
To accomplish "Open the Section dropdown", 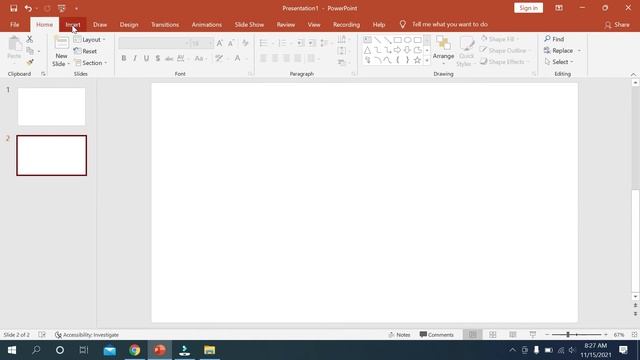I will tap(91, 63).
